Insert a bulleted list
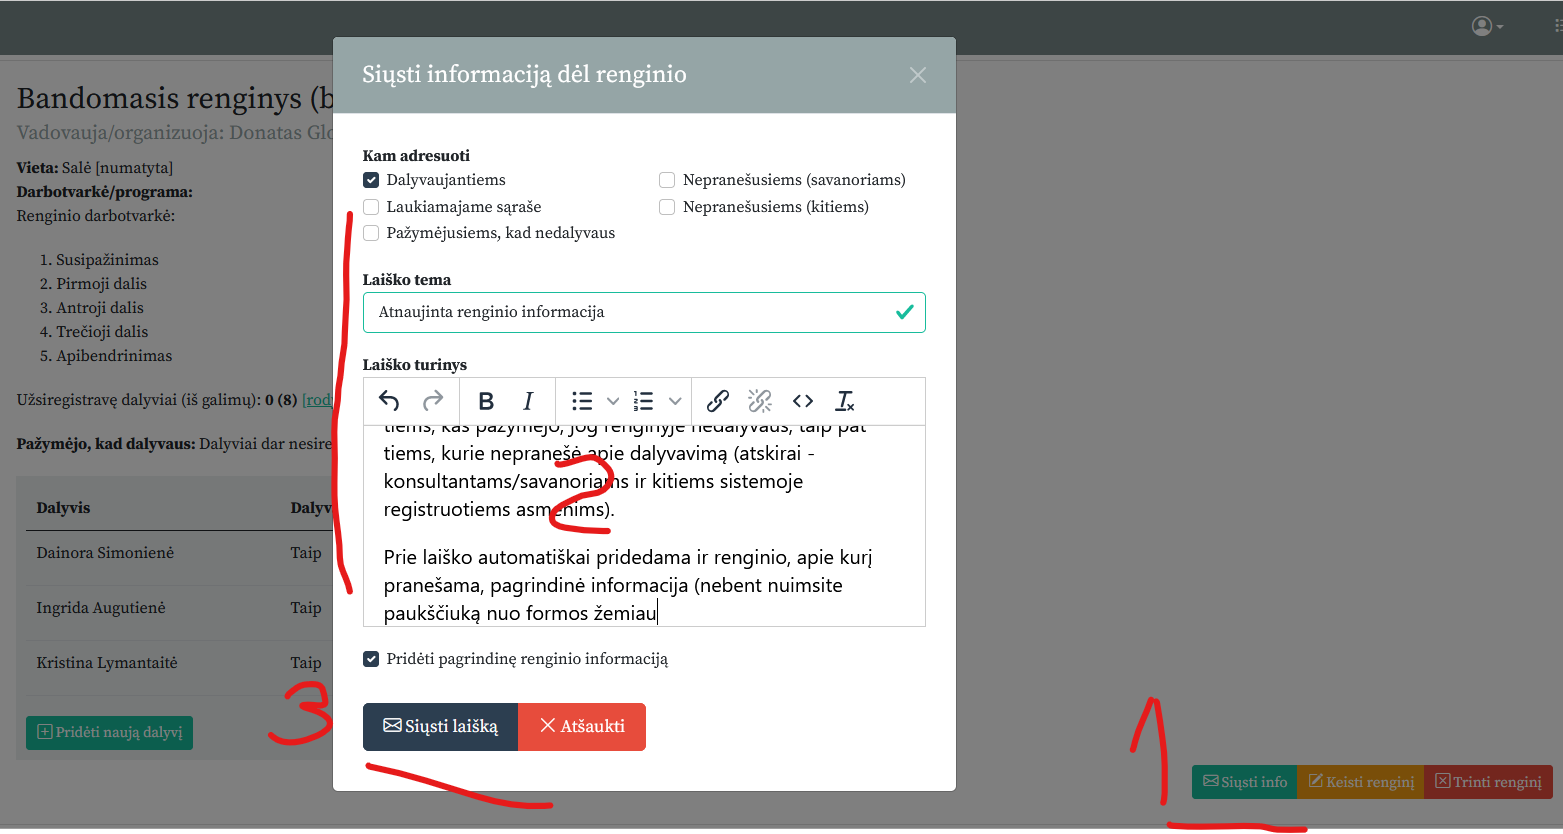The height and width of the screenshot is (834, 1563). click(x=582, y=401)
